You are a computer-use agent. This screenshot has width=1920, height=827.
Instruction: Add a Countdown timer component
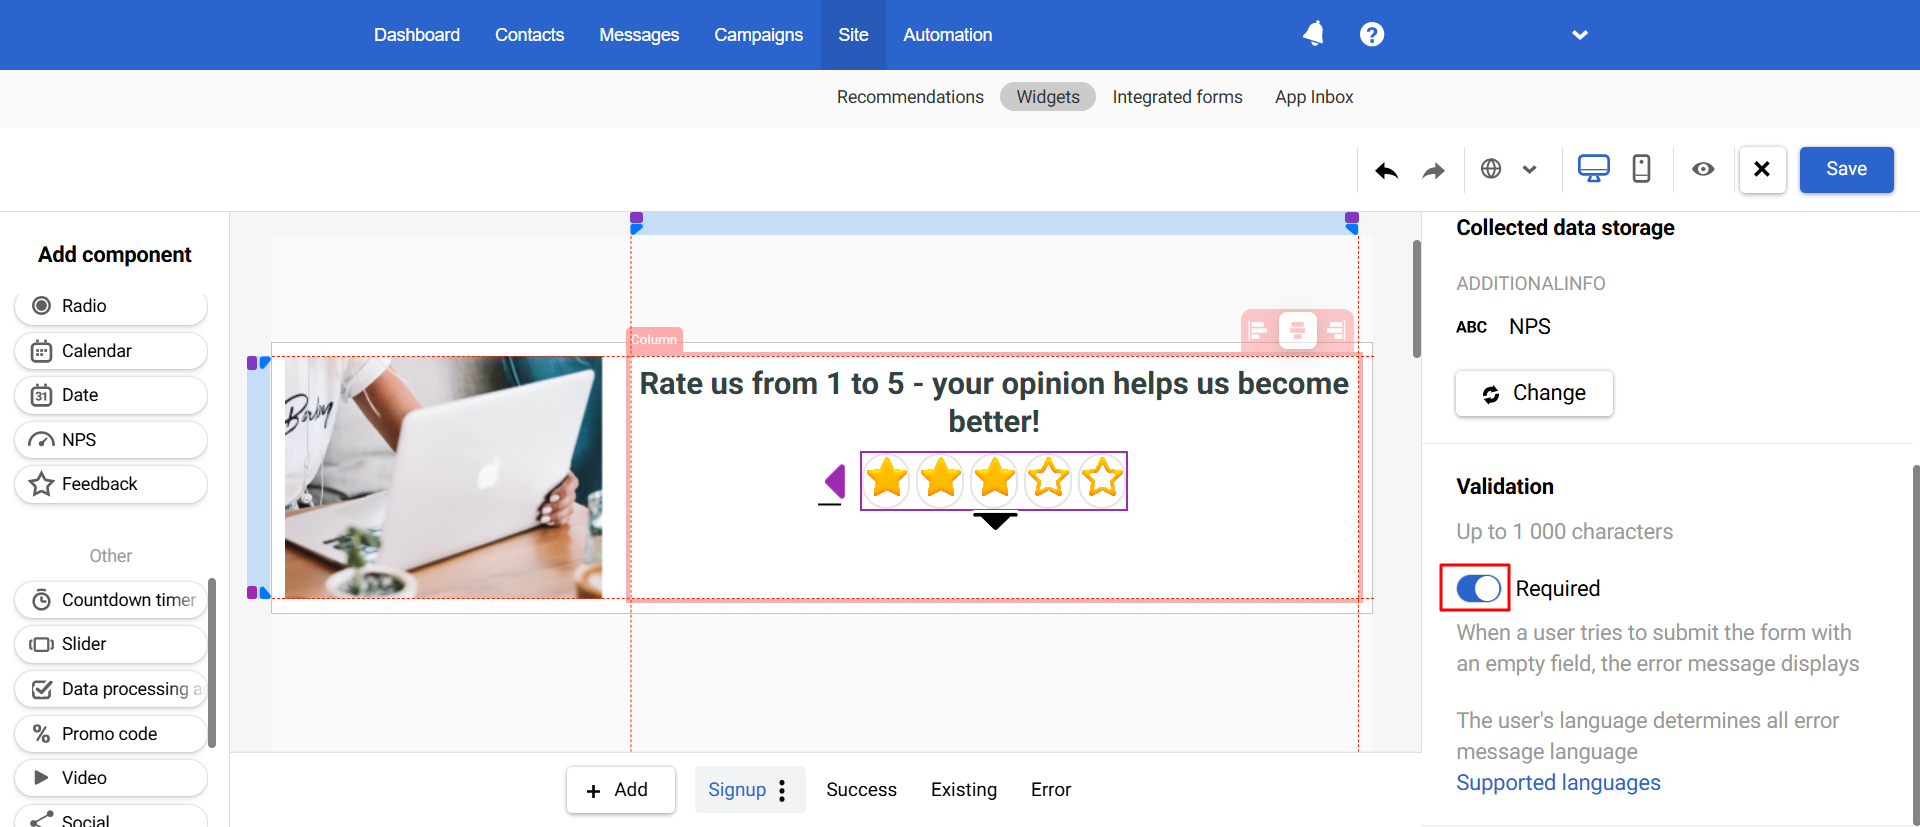pyautogui.click(x=111, y=600)
